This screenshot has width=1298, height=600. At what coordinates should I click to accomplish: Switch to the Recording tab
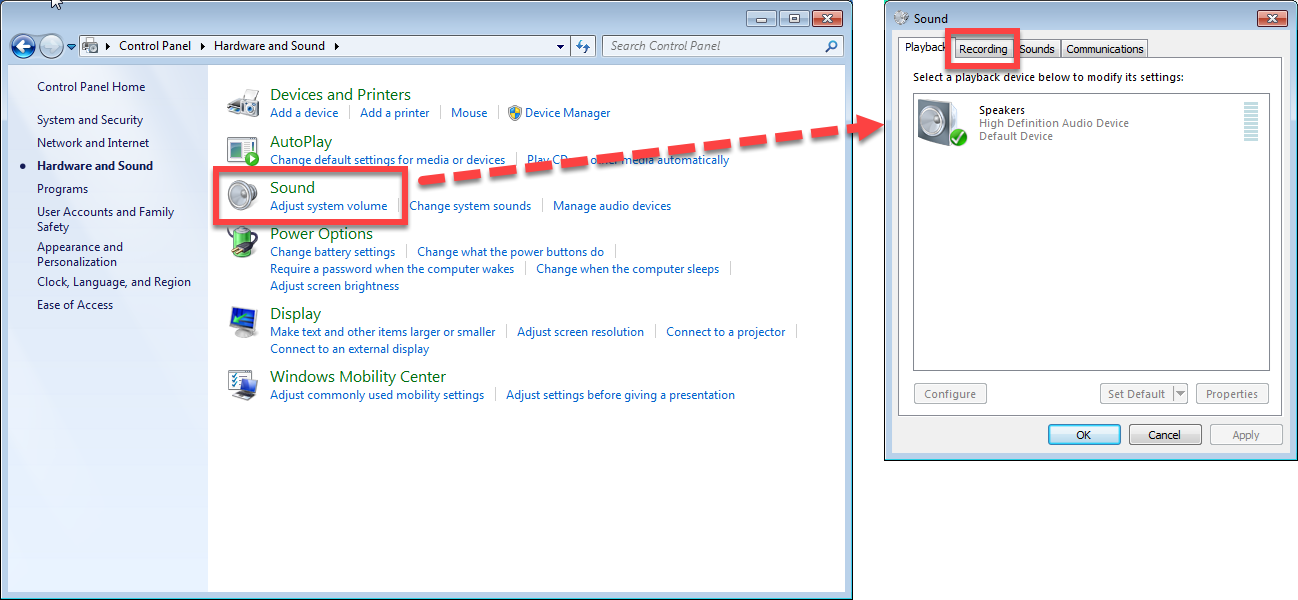click(982, 49)
